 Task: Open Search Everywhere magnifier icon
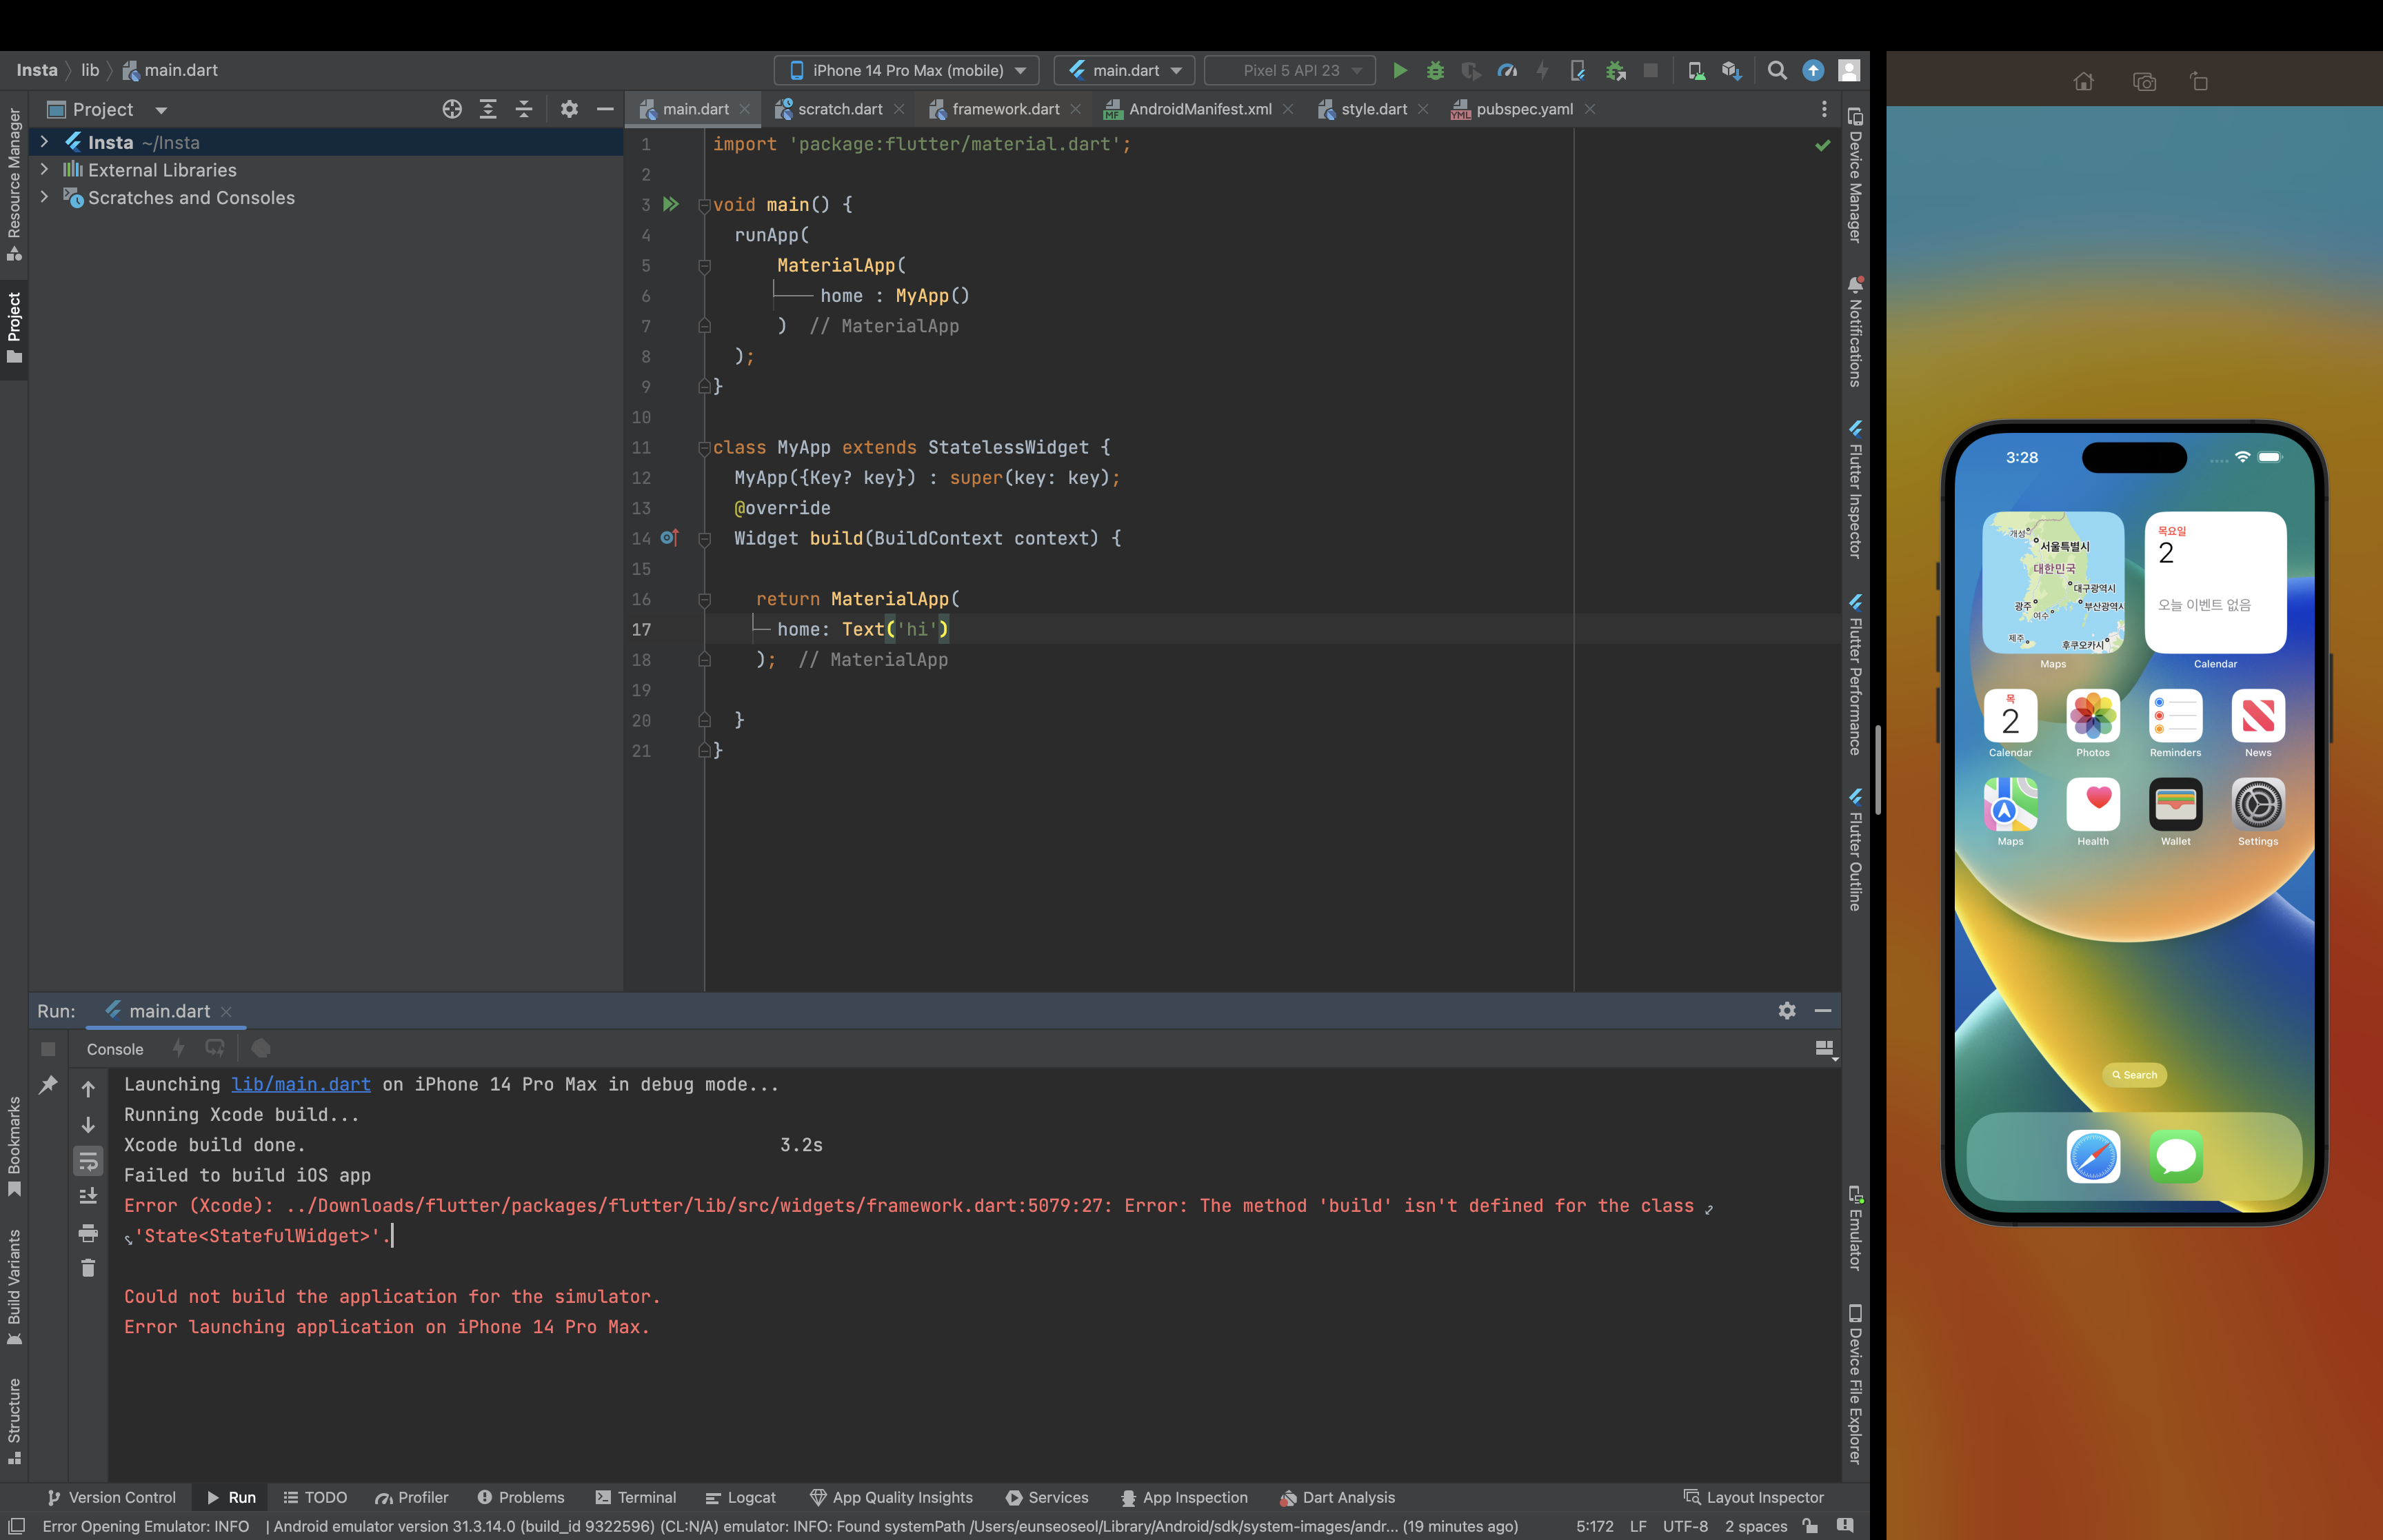[1777, 71]
